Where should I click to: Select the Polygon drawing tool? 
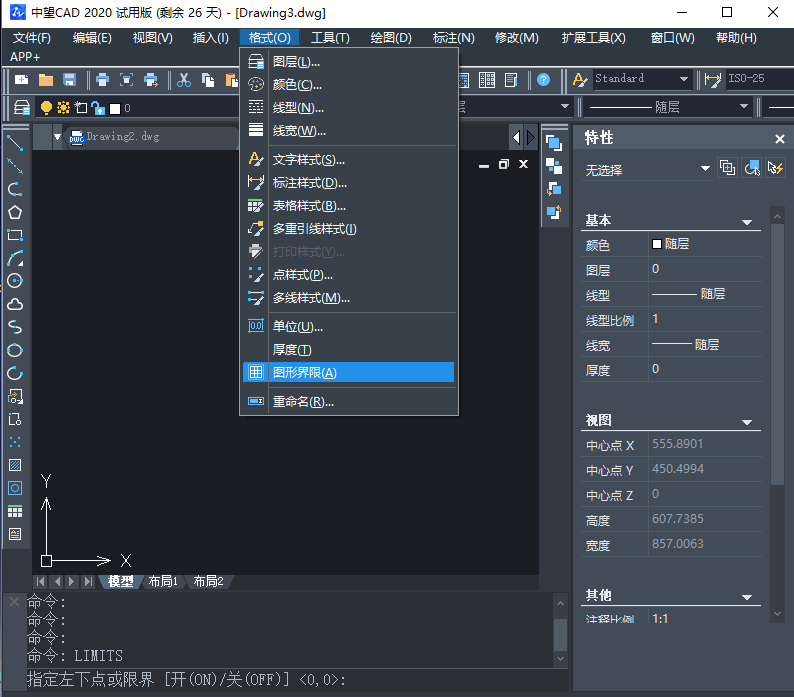point(15,212)
